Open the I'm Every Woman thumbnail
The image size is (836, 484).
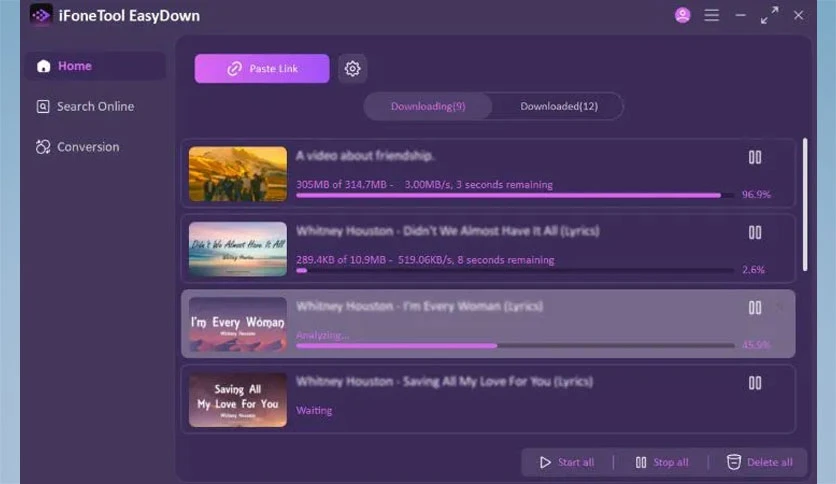pyautogui.click(x=238, y=324)
